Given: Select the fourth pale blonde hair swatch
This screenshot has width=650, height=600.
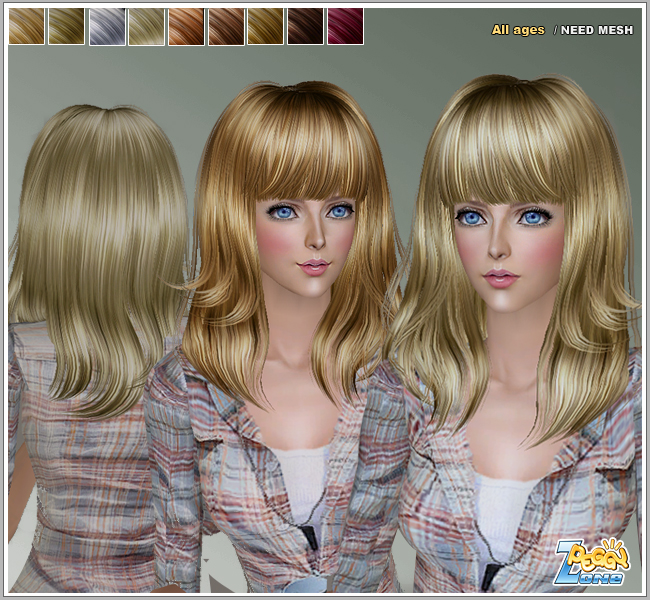Looking at the screenshot, I should pyautogui.click(x=146, y=27).
